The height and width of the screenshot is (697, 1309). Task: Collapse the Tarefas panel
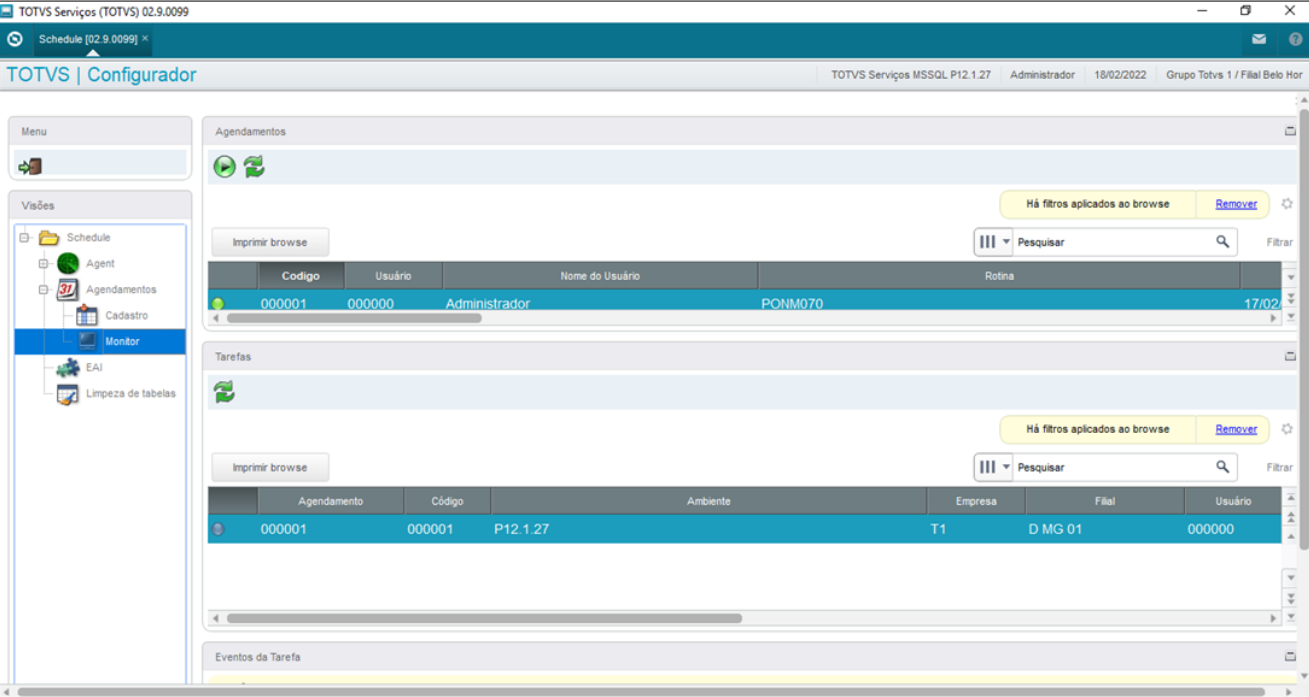point(1290,356)
